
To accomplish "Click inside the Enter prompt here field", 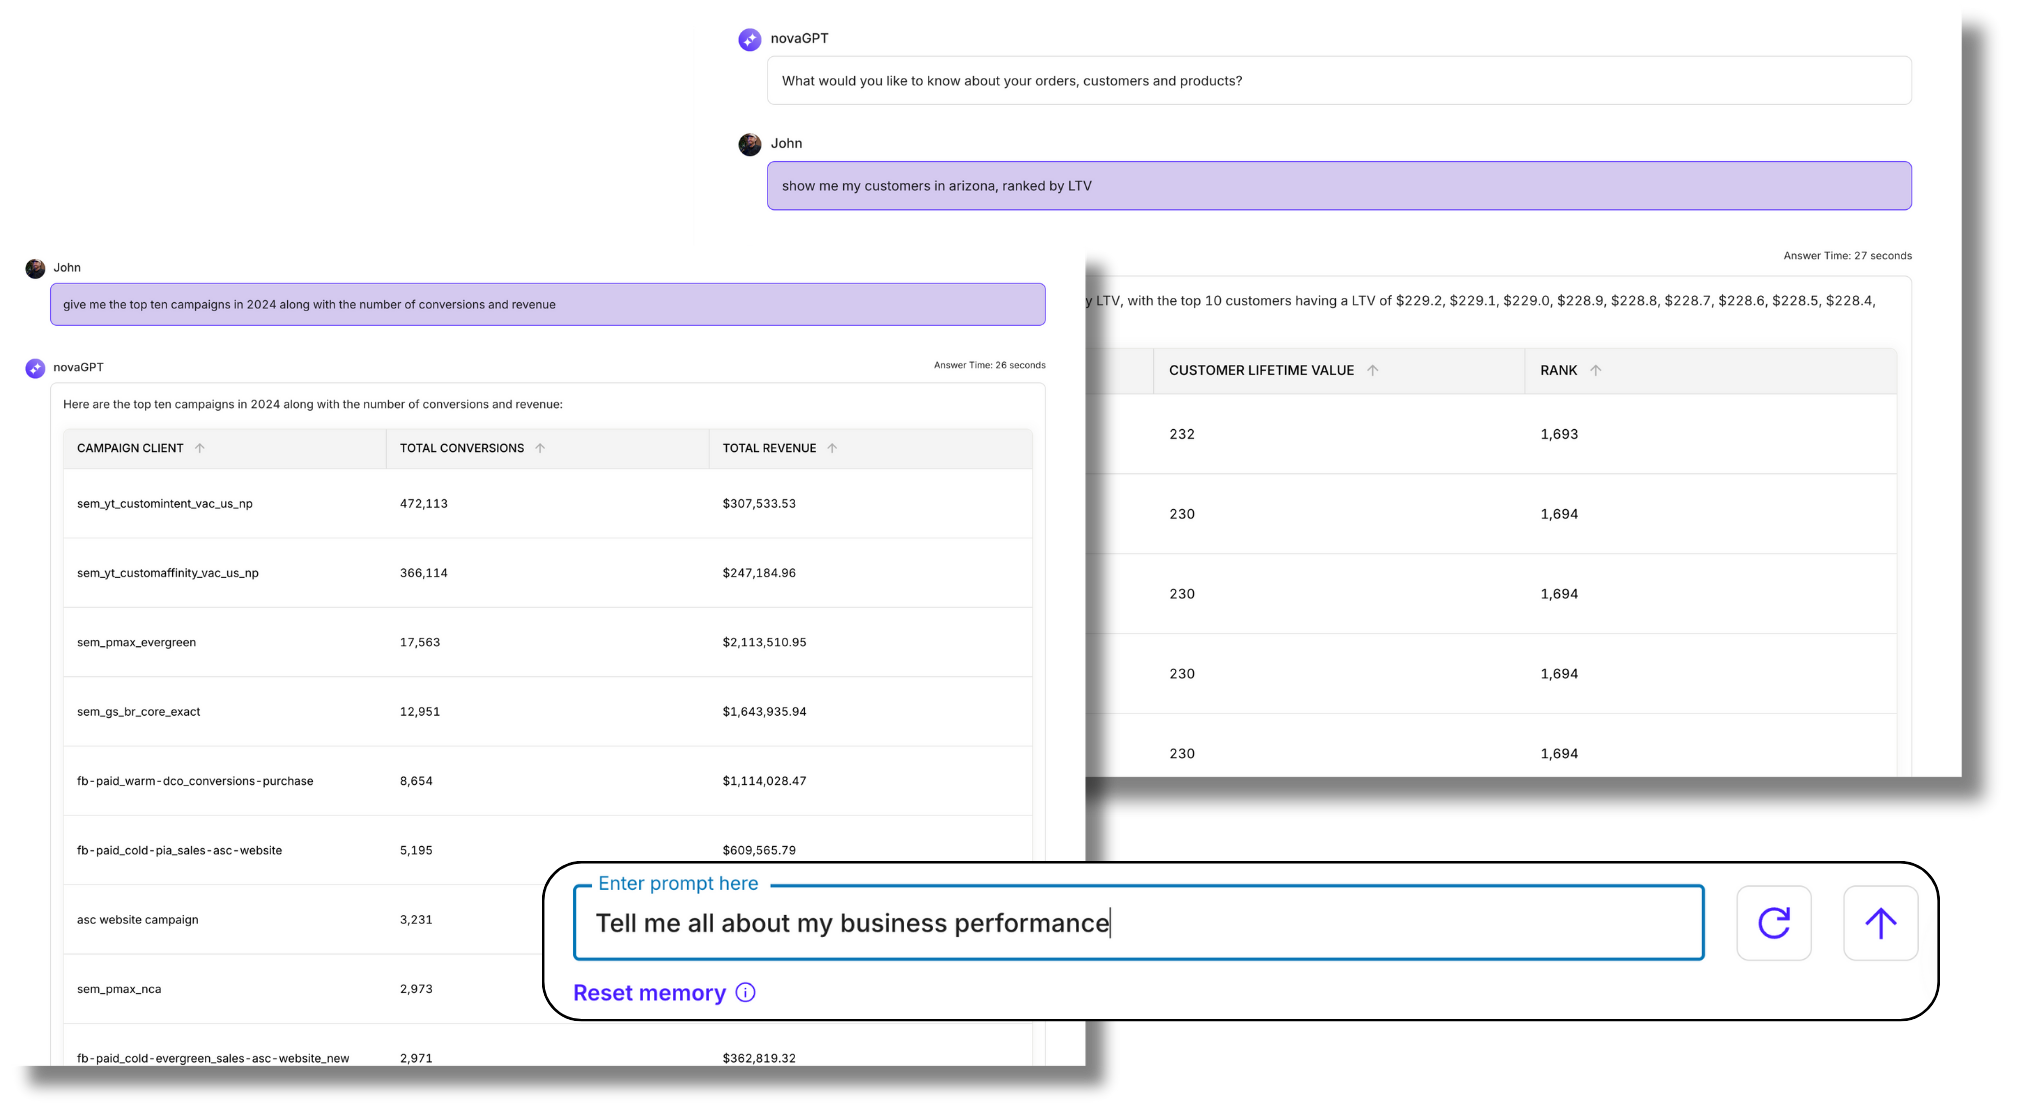I will click(1138, 923).
